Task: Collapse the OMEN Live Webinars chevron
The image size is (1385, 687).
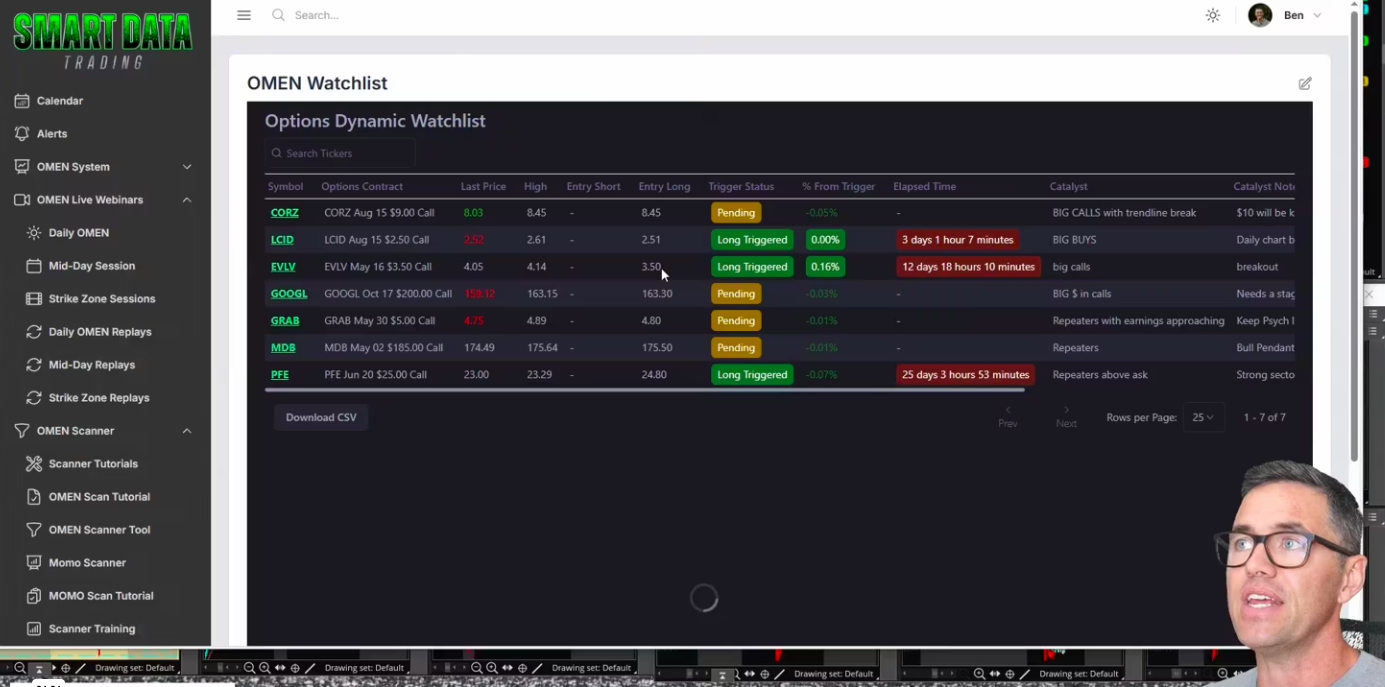Action: (187, 200)
